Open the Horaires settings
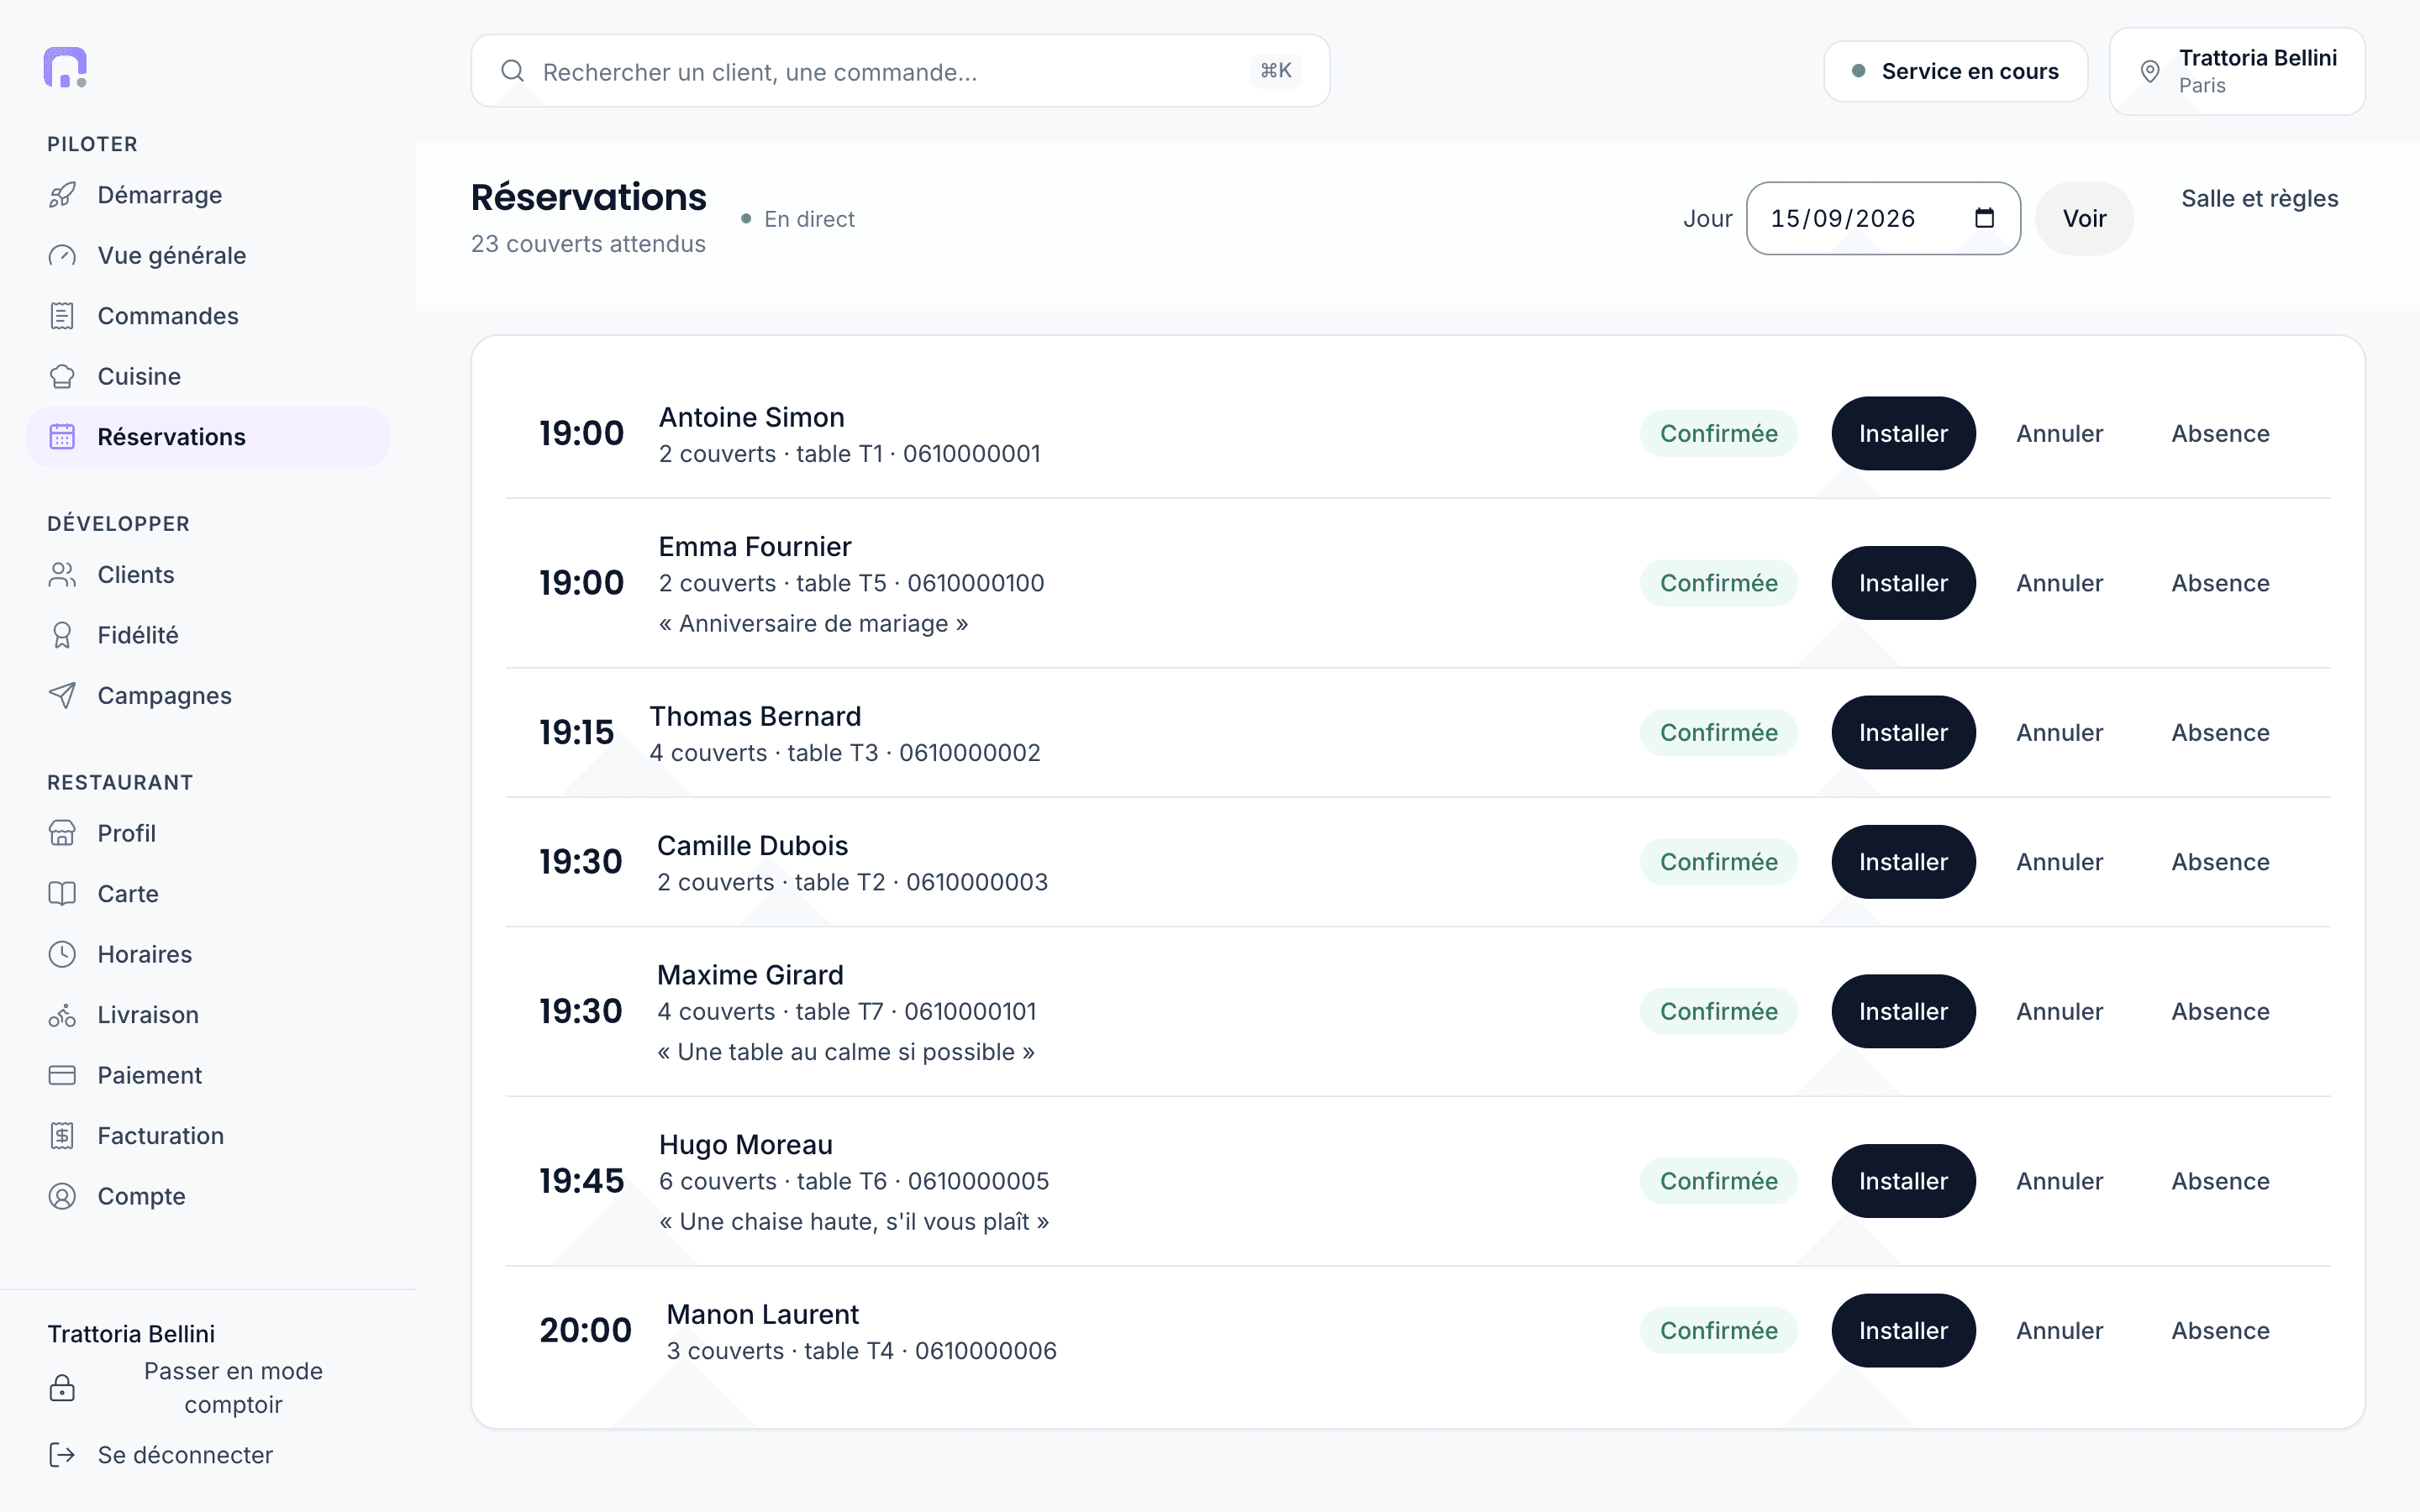 point(208,954)
